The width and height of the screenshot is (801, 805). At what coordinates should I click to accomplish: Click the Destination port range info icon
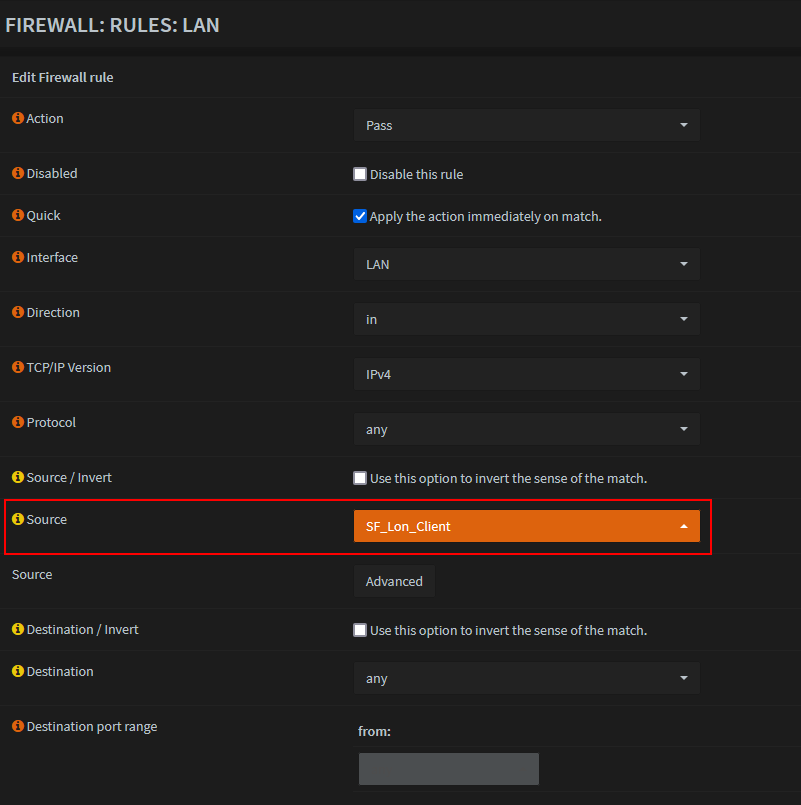tap(17, 727)
